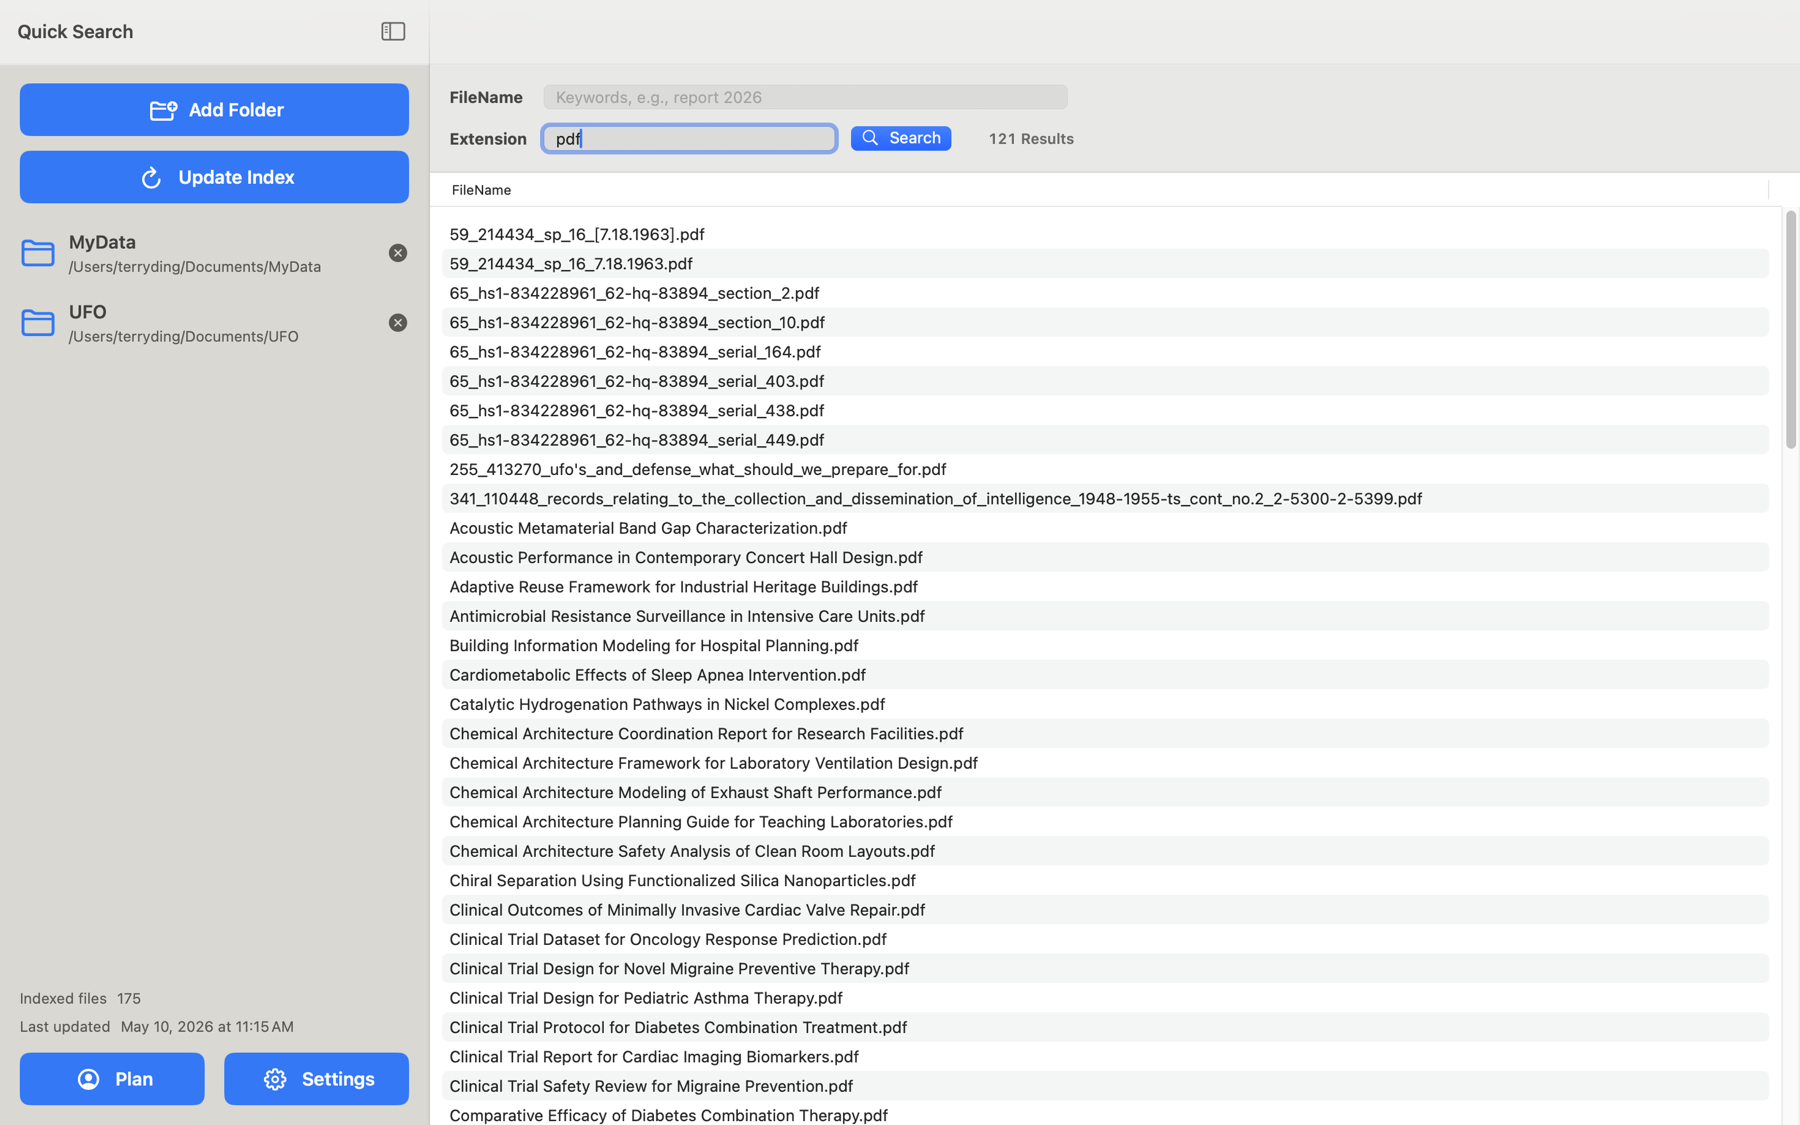This screenshot has width=1800, height=1125.
Task: Click the Search button
Action: 901,138
